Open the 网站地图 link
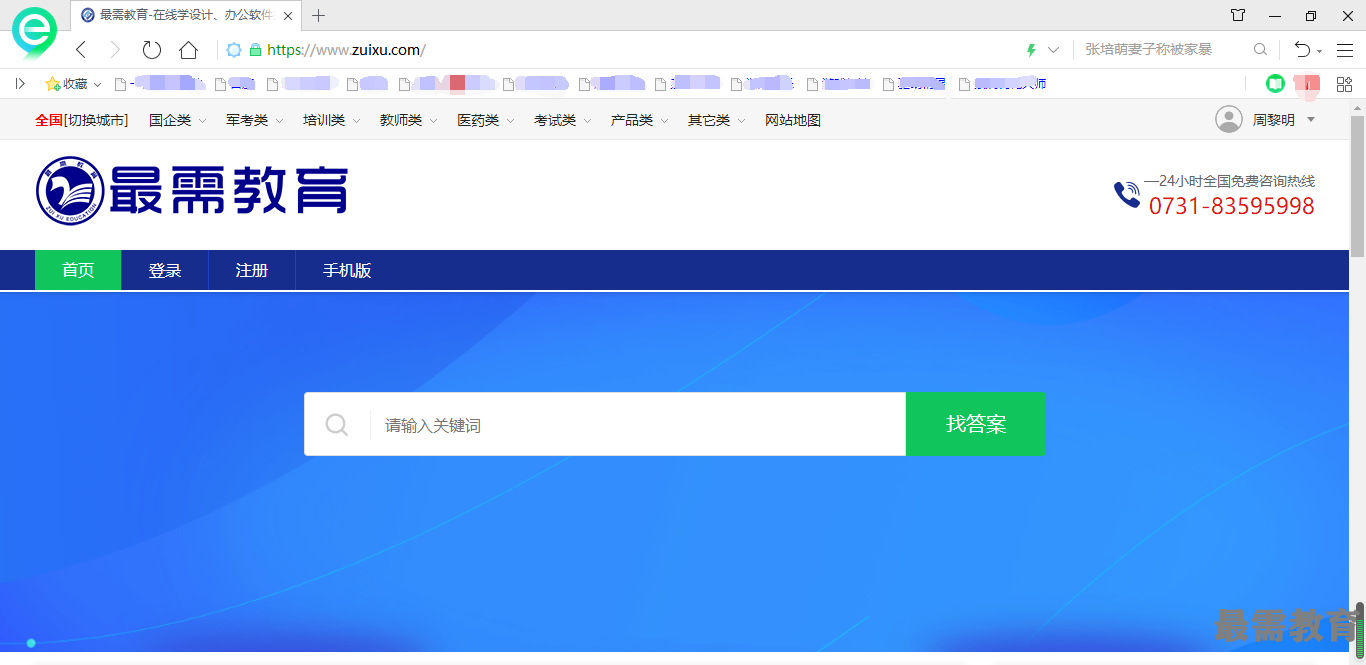Screen dimensions: 1366x665 pos(793,120)
